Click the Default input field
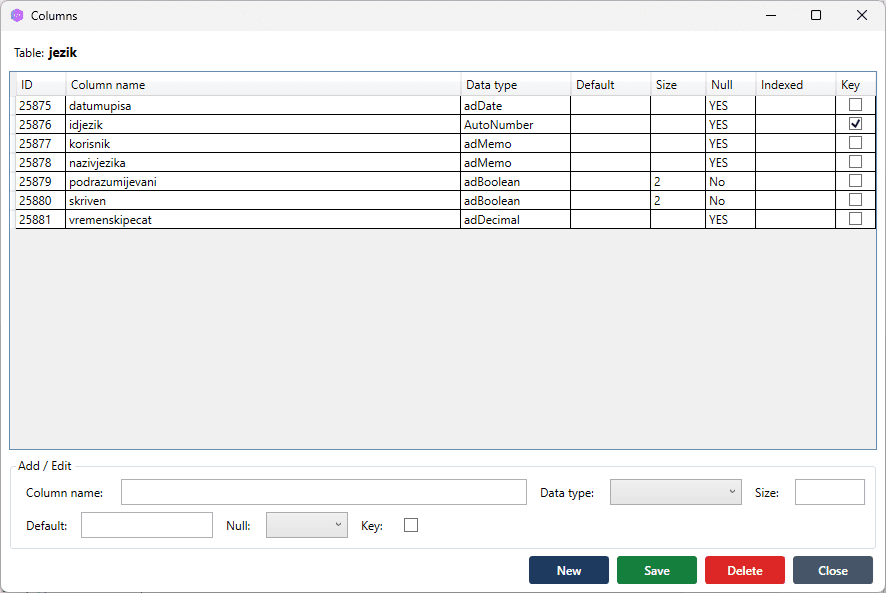This screenshot has width=886, height=593. 146,524
